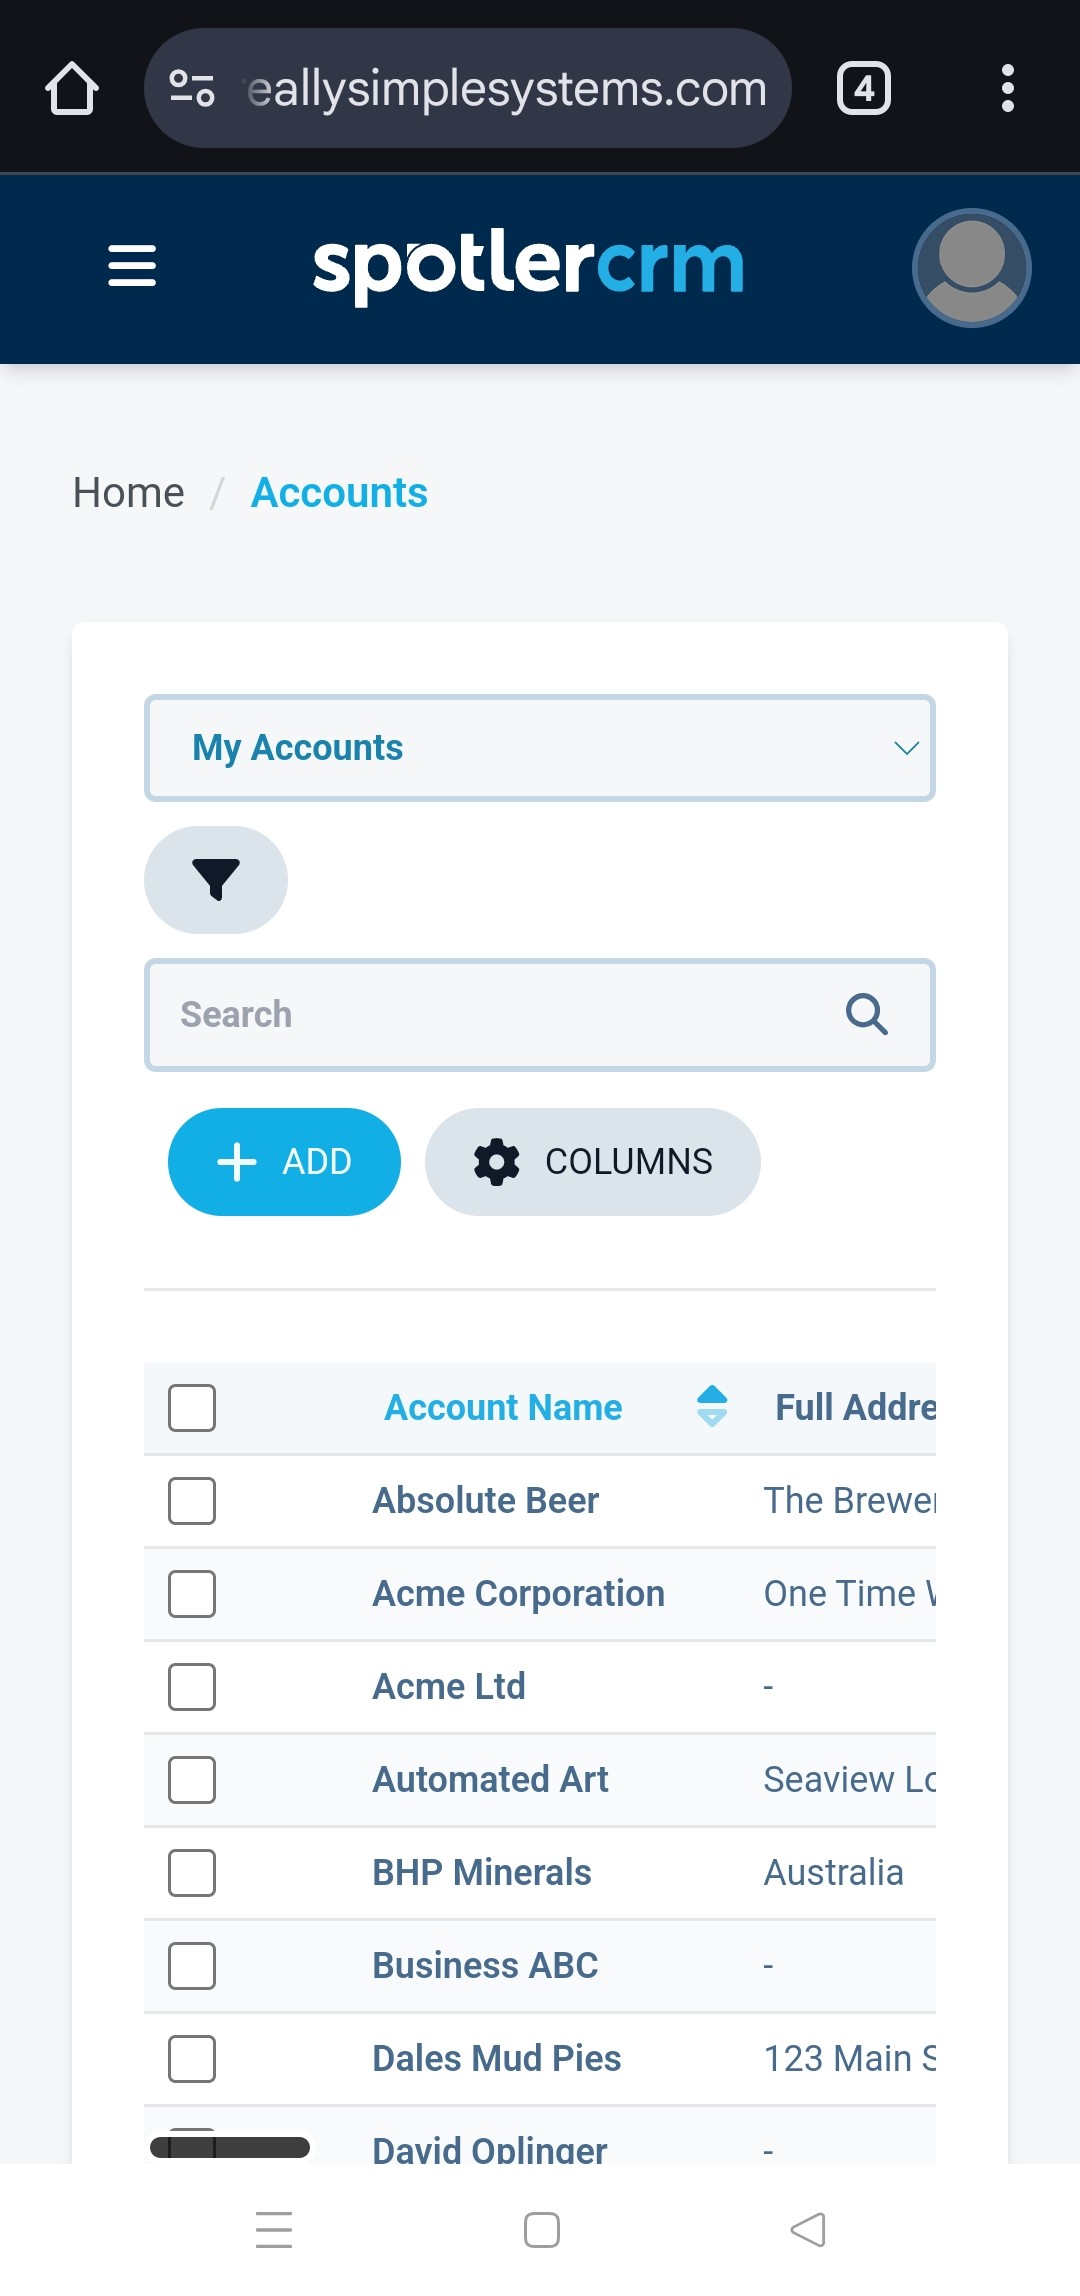Click the ADD account button
The image size is (1080, 2296).
(285, 1162)
